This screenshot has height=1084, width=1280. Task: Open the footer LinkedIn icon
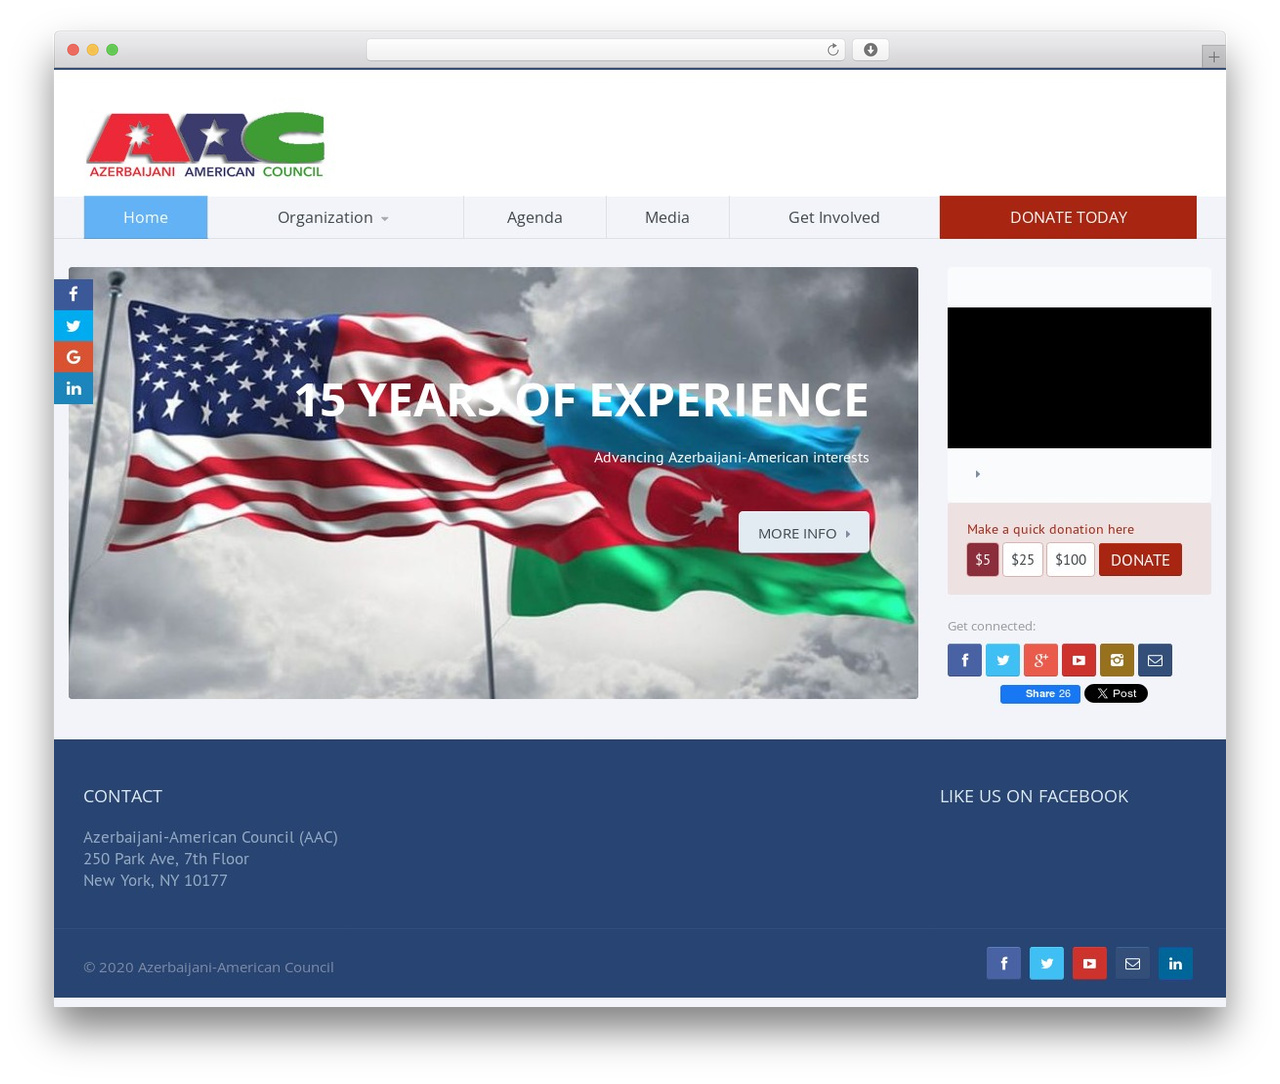[x=1176, y=963]
